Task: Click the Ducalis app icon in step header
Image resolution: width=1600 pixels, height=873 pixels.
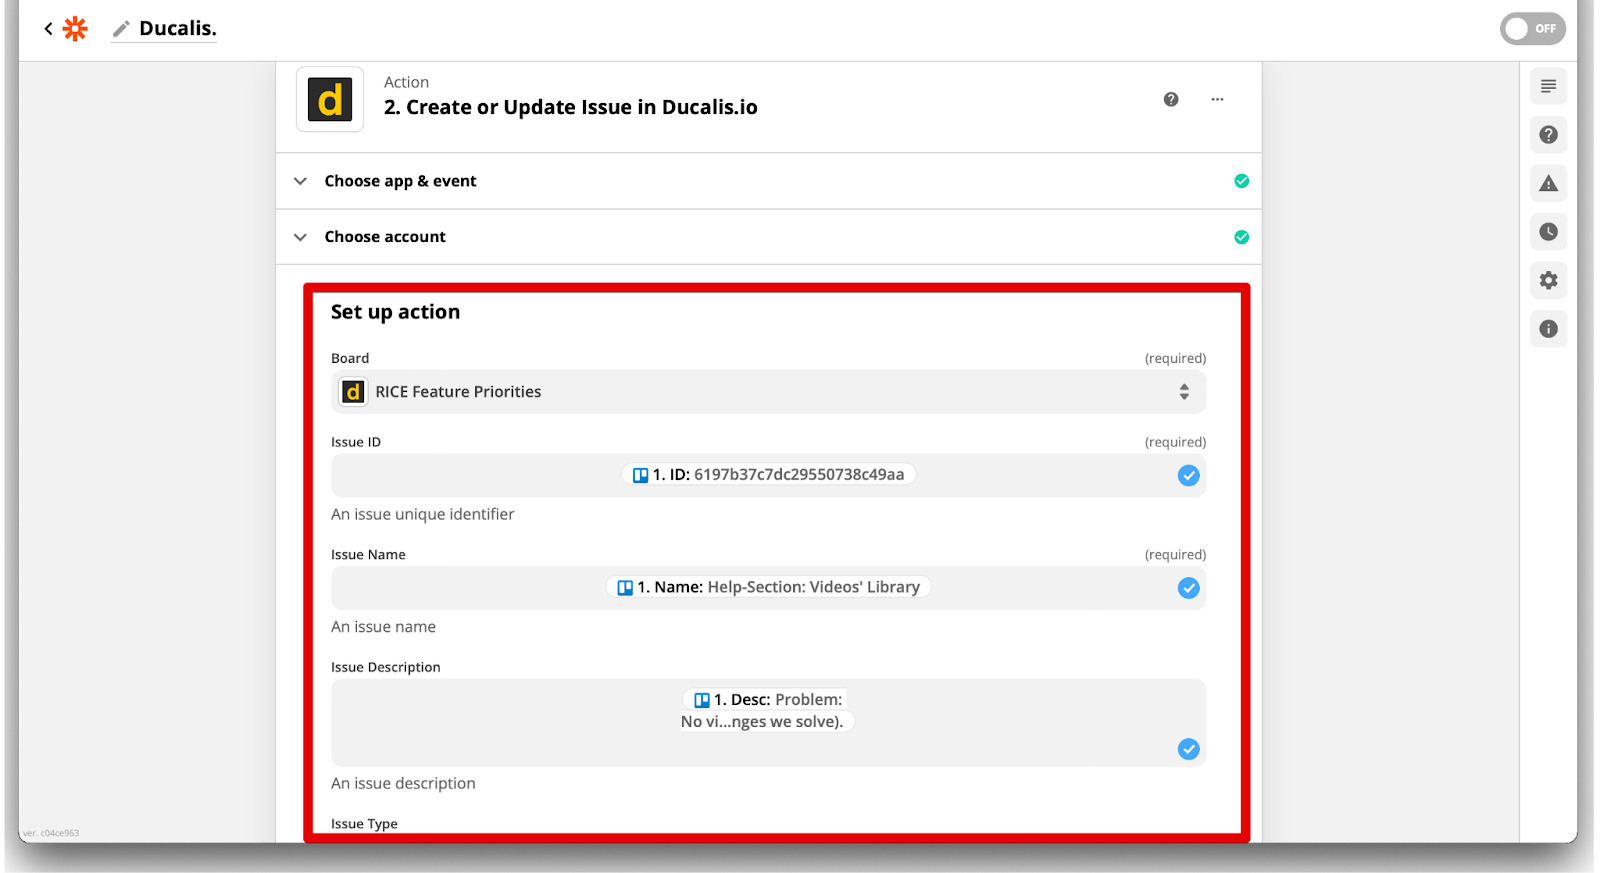Action: point(330,99)
